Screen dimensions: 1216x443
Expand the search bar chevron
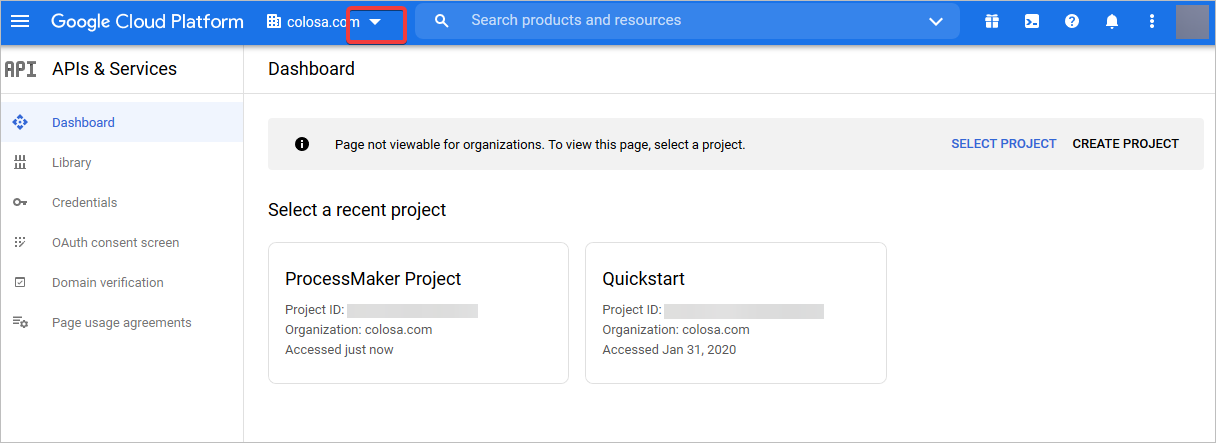point(936,21)
